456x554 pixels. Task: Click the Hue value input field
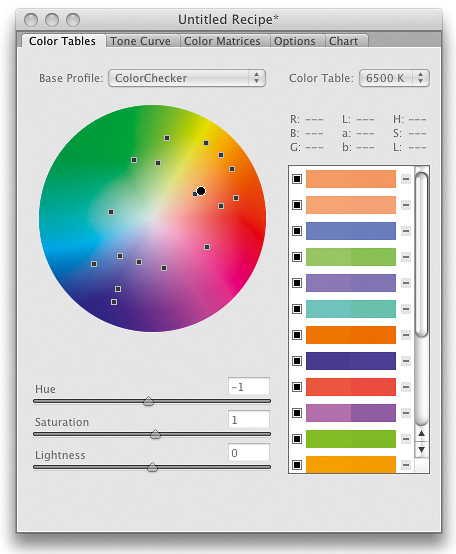coord(249,387)
